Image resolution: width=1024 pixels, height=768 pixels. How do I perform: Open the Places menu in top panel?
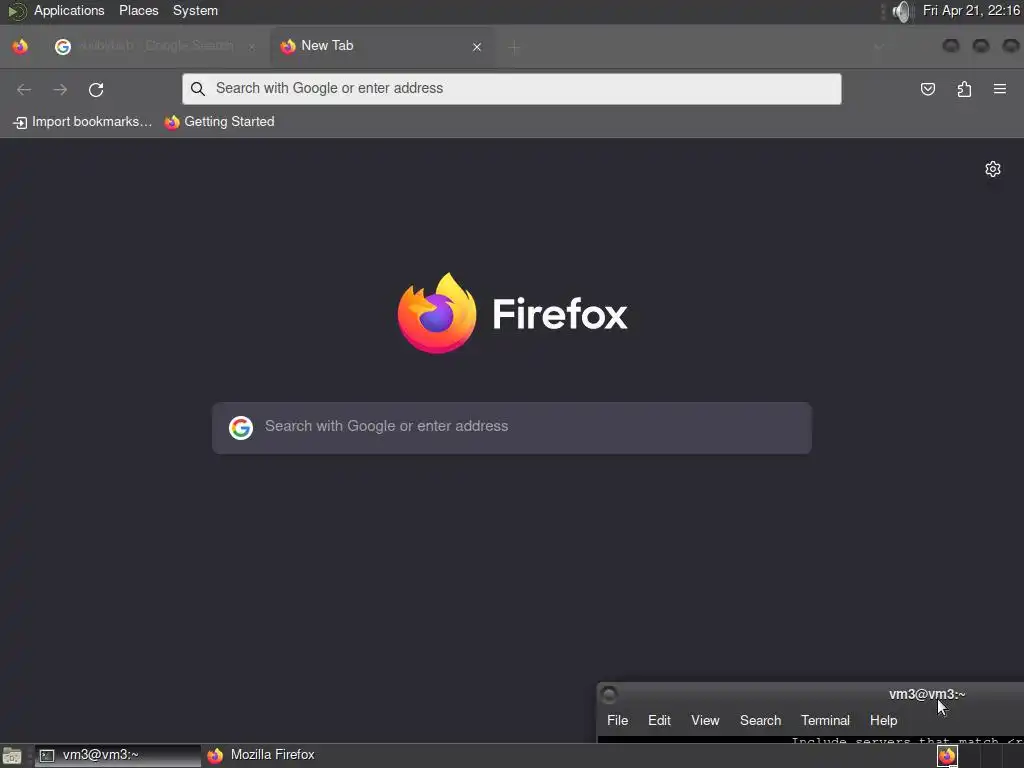[138, 11]
